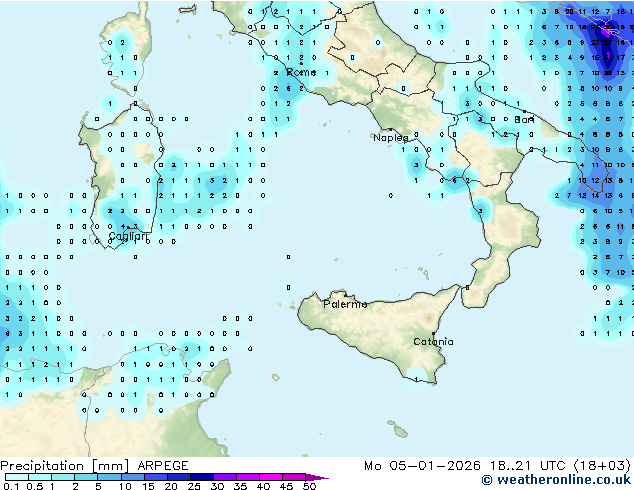The image size is (634, 490).
Task: Select the 40–45 mm legend swatch
Action: (271, 477)
